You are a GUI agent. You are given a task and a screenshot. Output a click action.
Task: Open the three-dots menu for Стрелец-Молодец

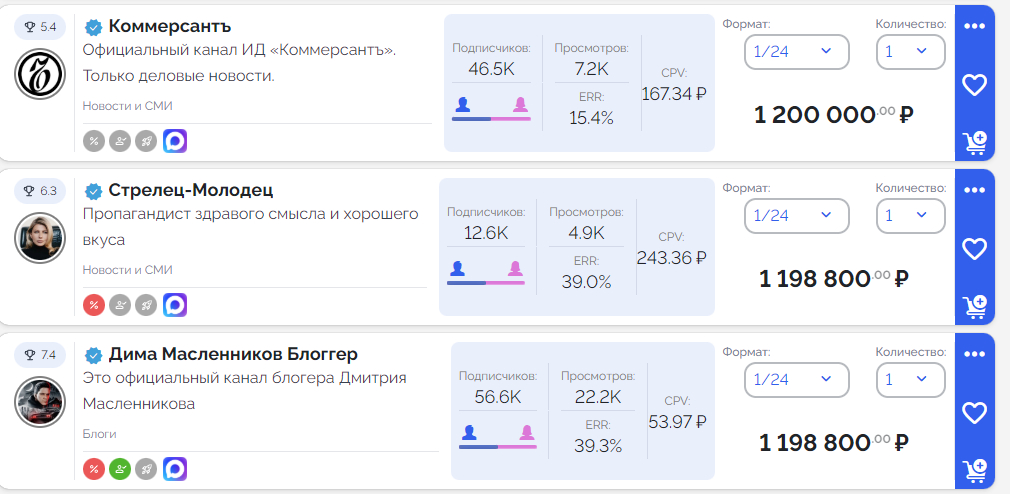(974, 190)
